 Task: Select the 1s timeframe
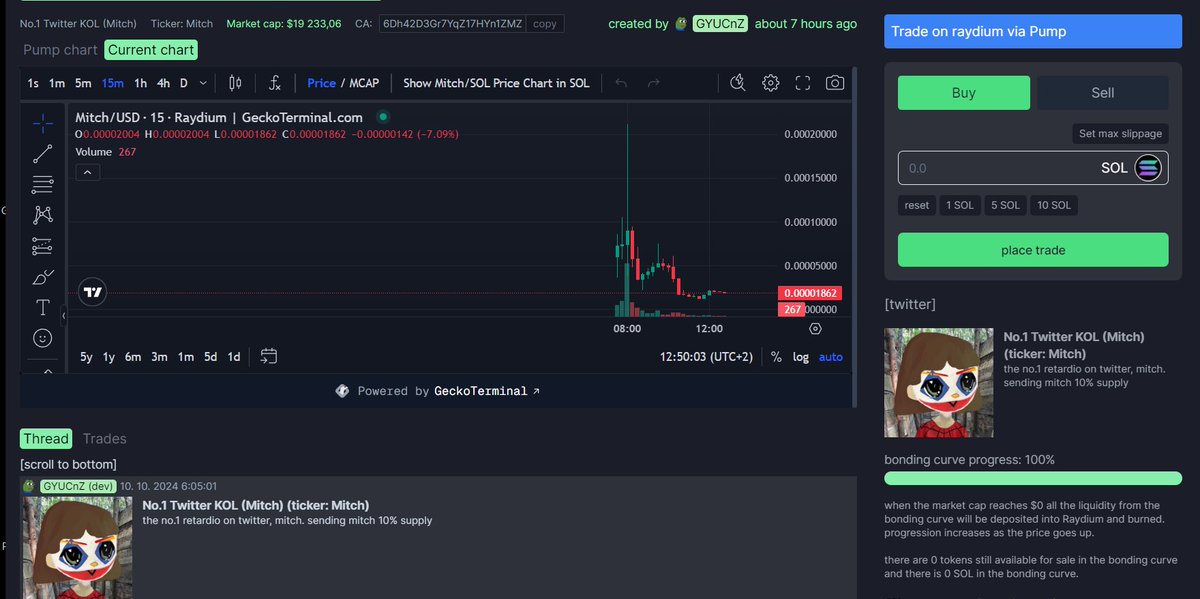click(x=33, y=83)
